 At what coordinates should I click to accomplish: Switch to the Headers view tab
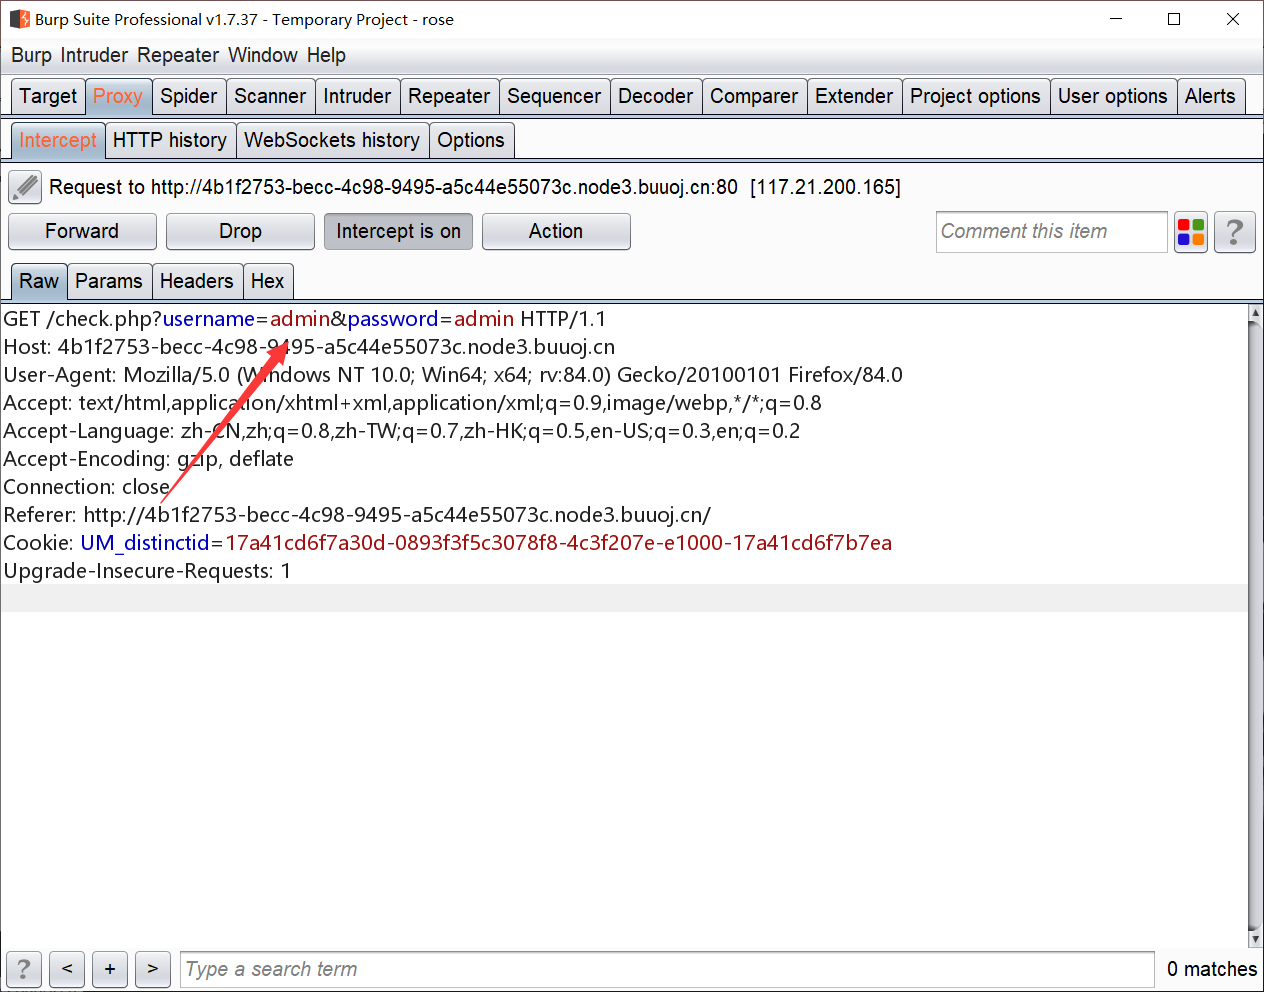[x=196, y=281]
